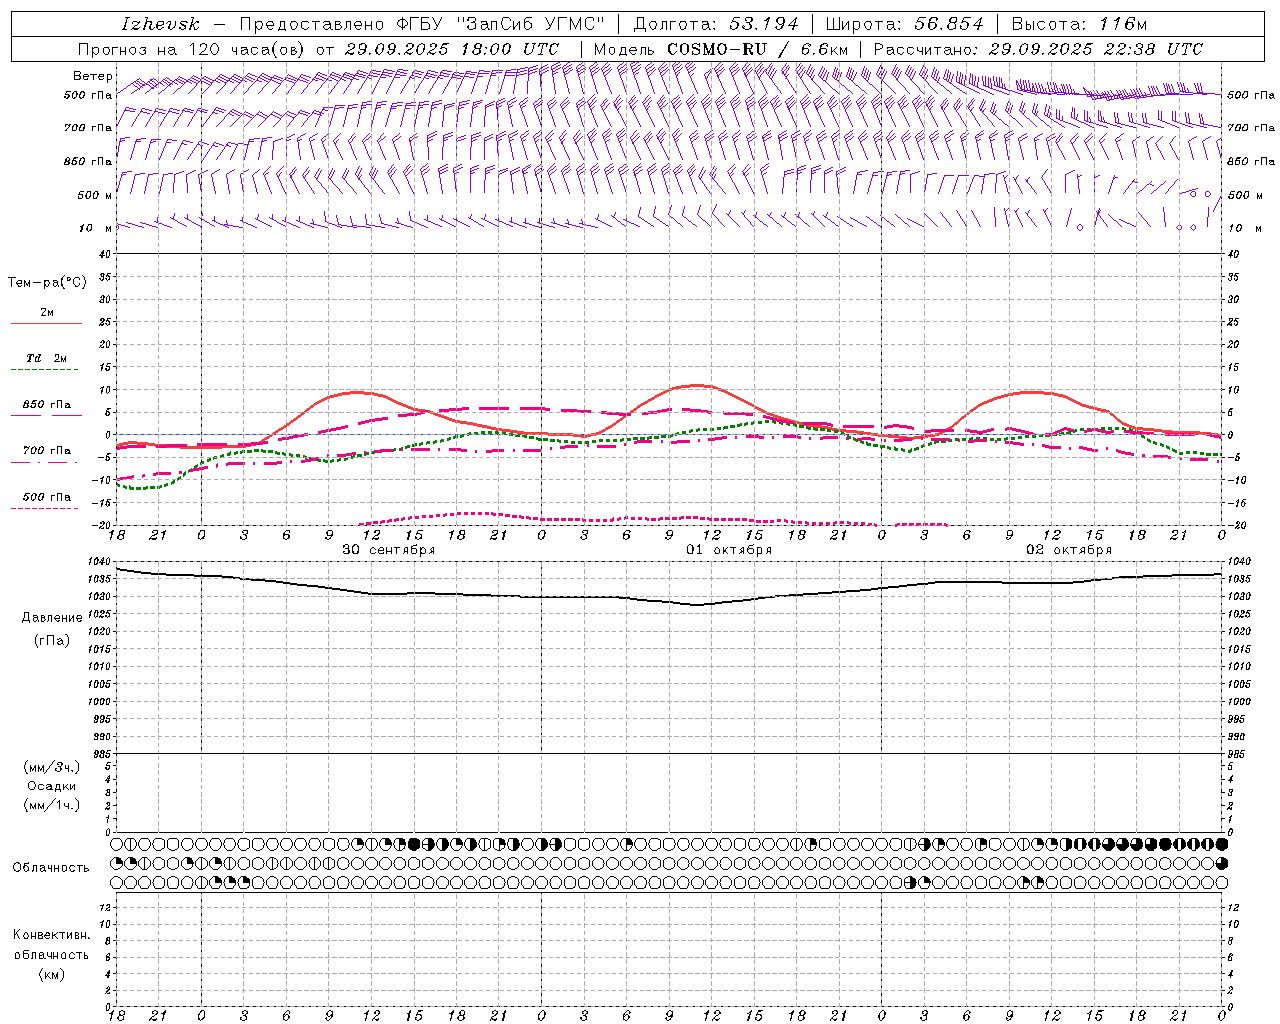Viewport: 1280px width, 1024px height.
Task: Click the 'Облачность' cloud cover label
Action: tap(51, 867)
